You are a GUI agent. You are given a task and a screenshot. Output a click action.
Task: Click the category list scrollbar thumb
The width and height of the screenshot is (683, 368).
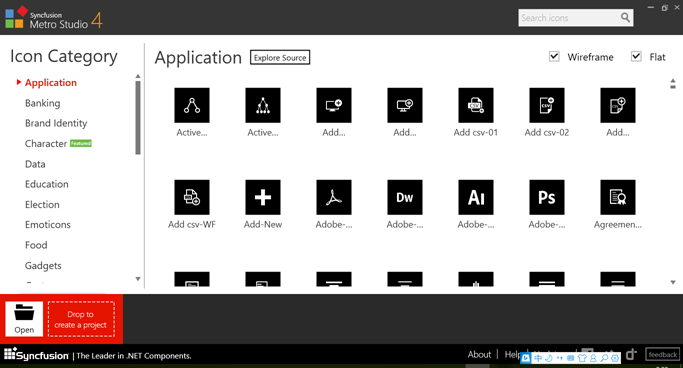pyautogui.click(x=138, y=118)
